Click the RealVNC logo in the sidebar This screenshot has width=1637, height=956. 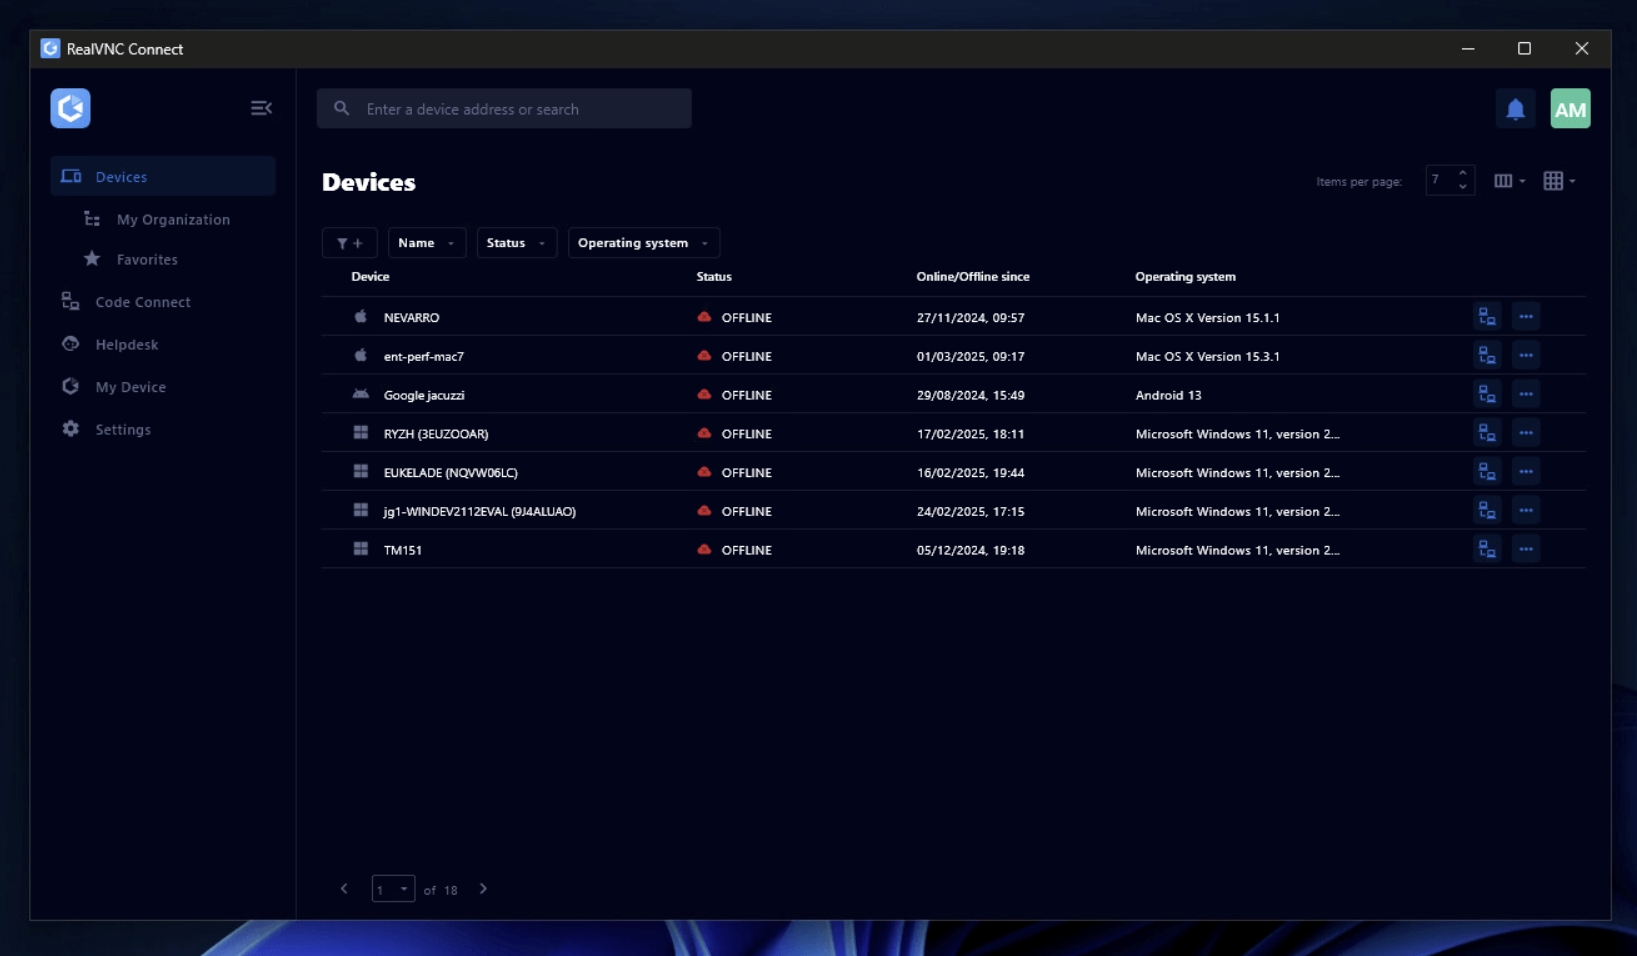coord(70,108)
